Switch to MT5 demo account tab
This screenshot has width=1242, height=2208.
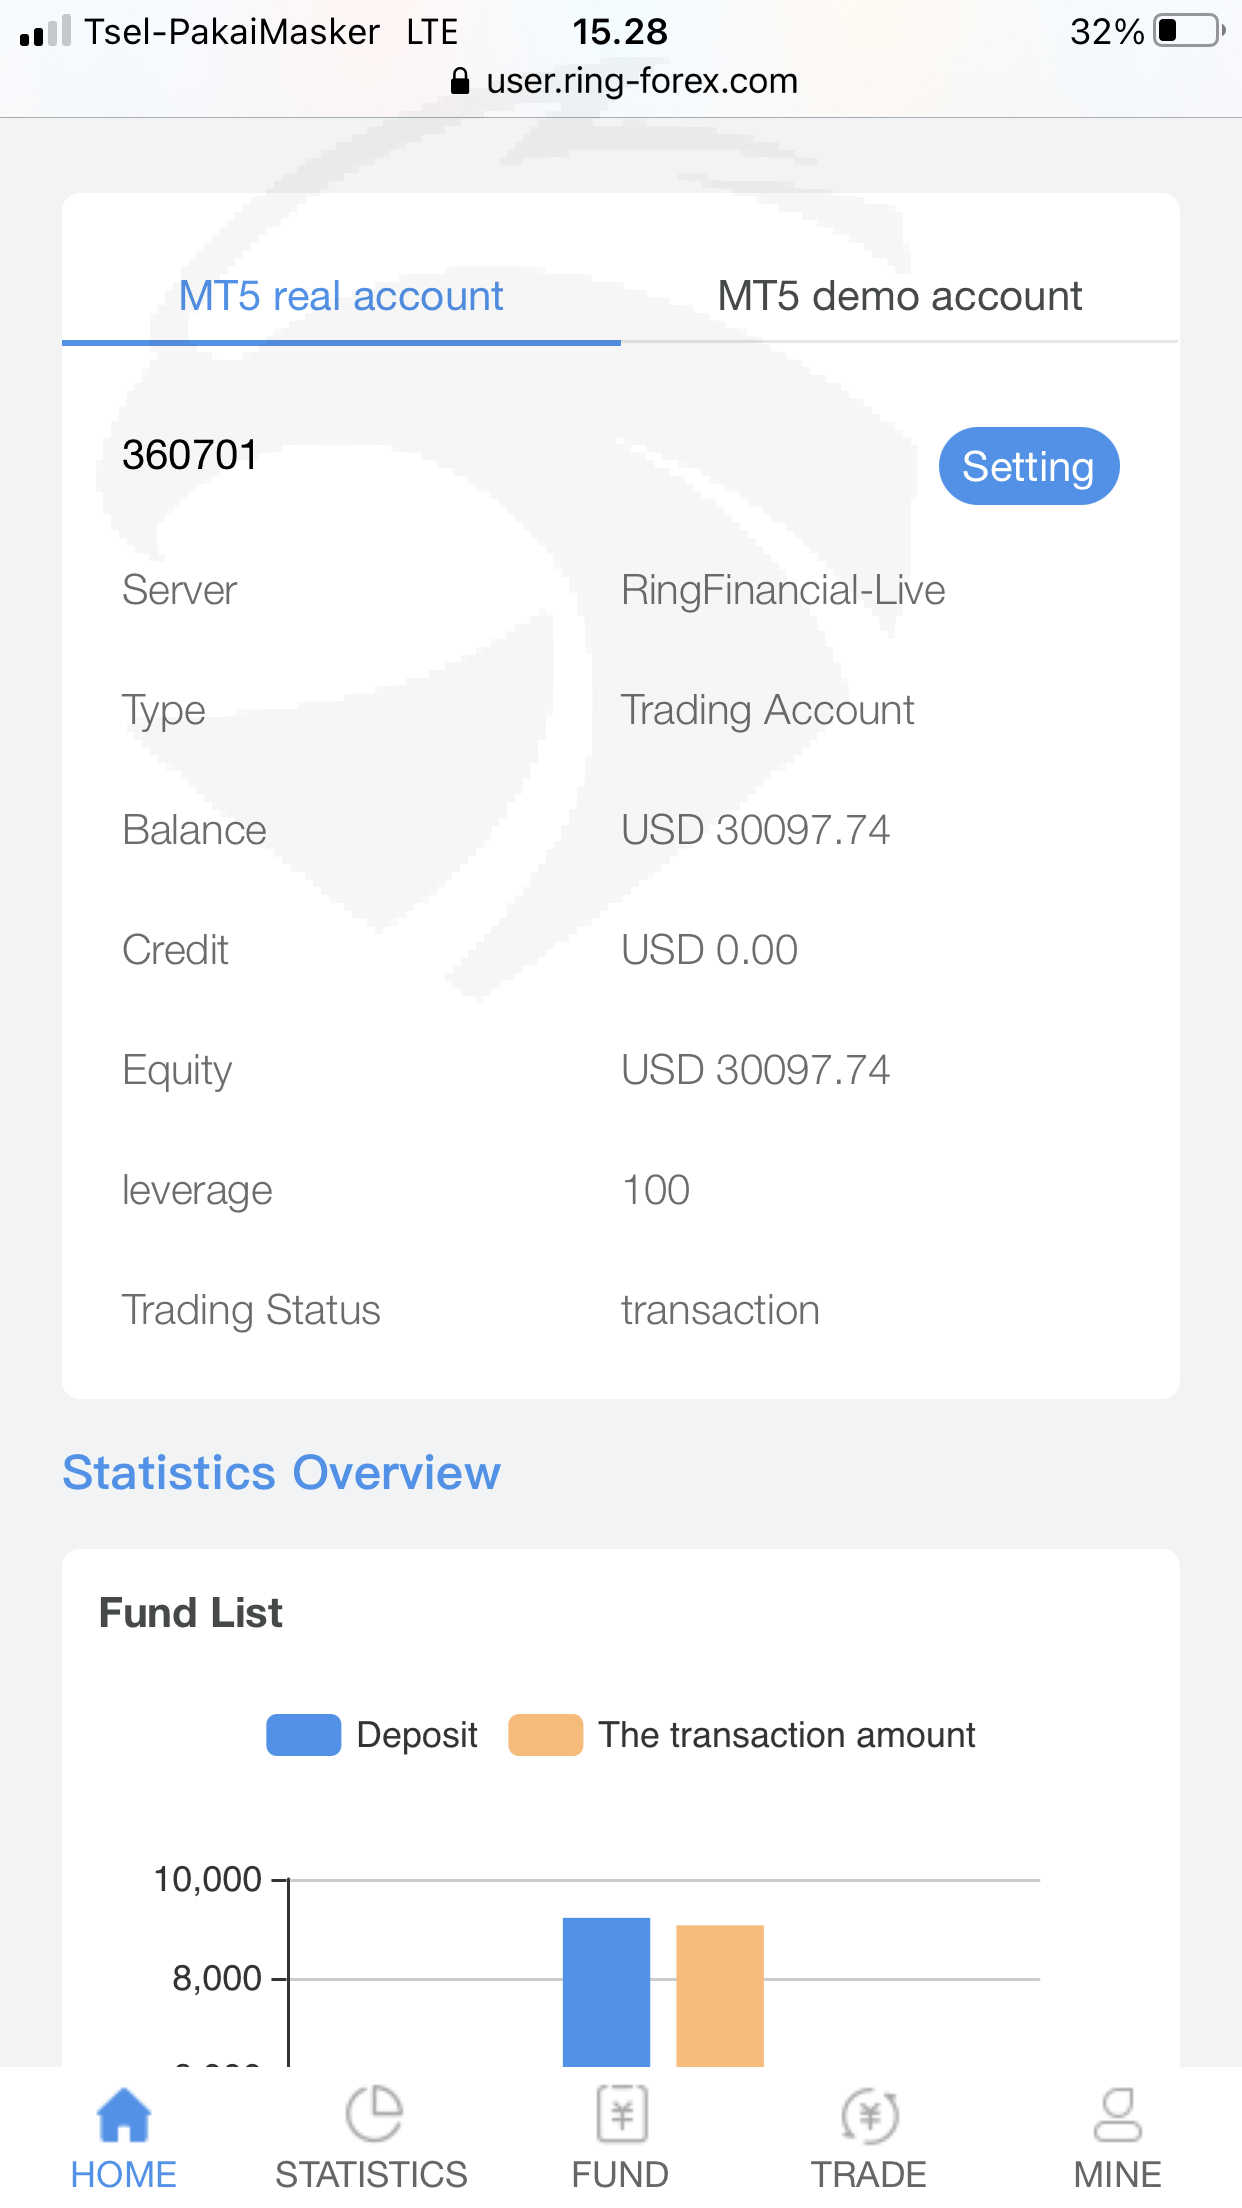click(899, 296)
